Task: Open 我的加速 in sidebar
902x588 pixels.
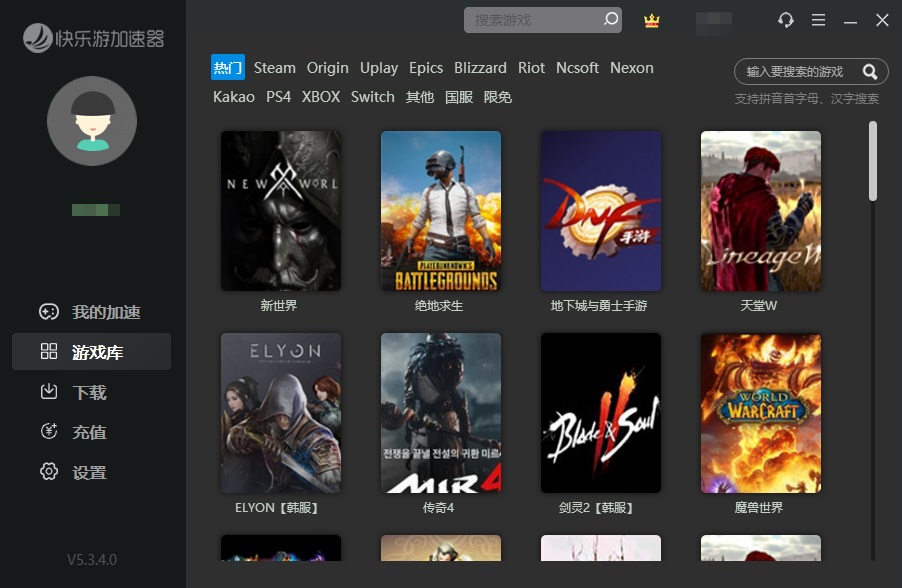Action: [91, 312]
